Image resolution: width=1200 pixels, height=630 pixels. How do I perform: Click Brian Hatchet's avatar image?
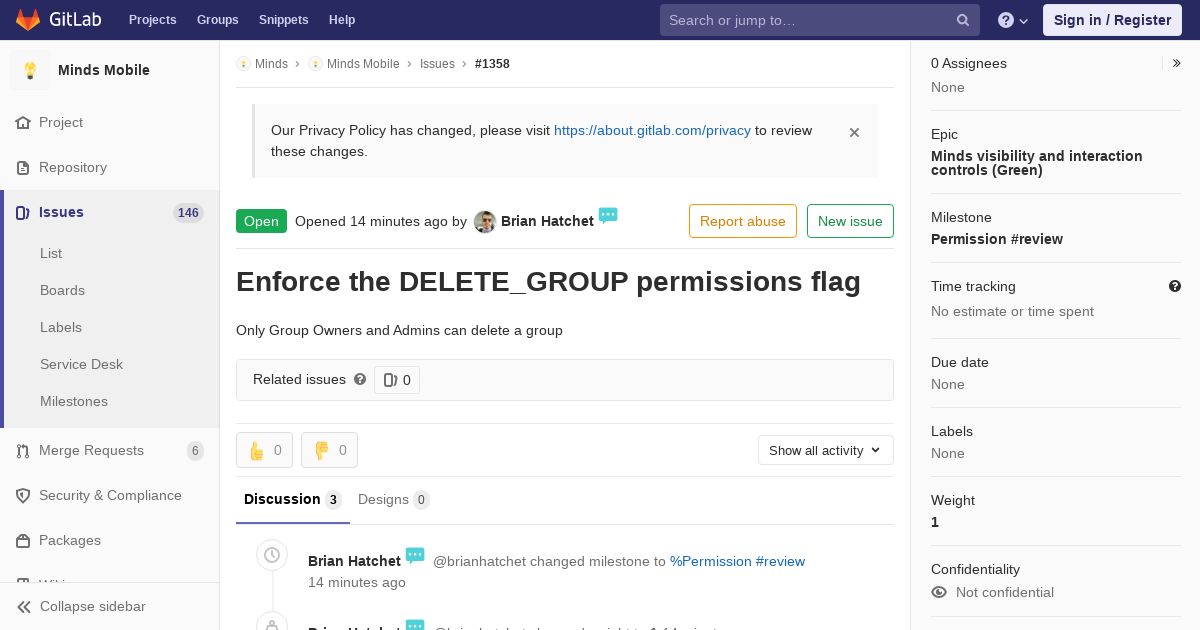click(485, 222)
